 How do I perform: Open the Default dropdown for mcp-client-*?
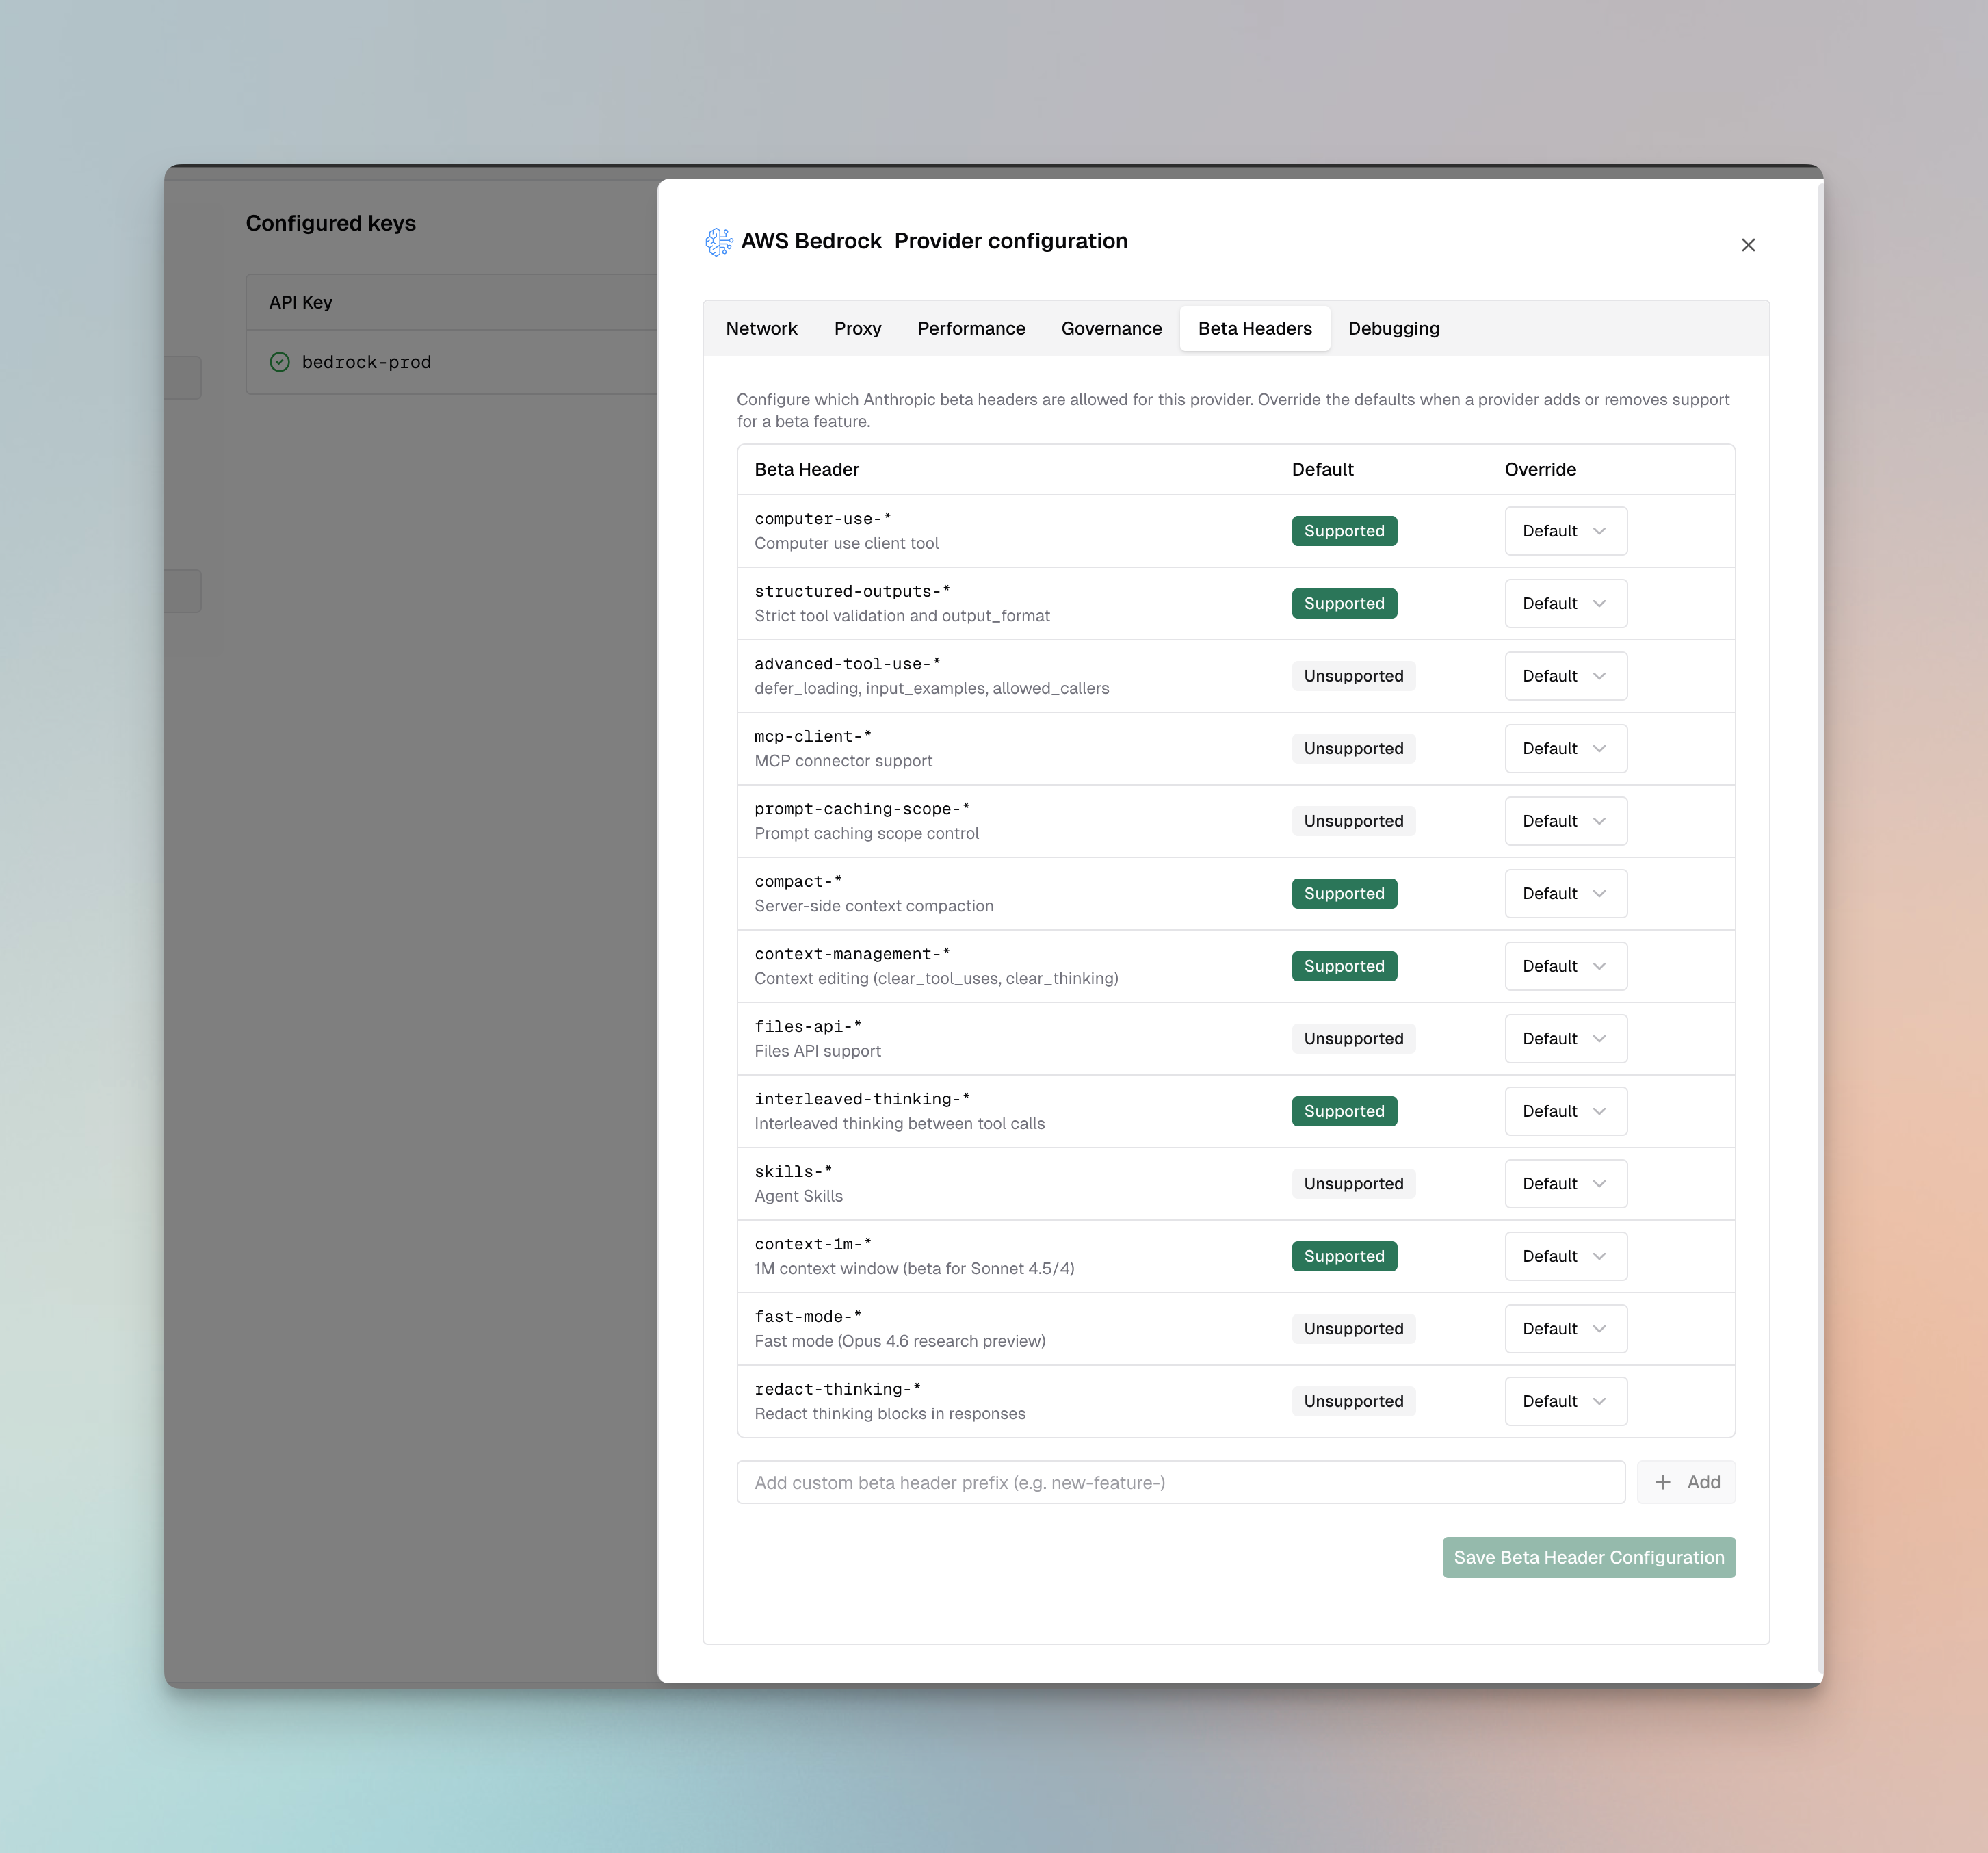1565,748
